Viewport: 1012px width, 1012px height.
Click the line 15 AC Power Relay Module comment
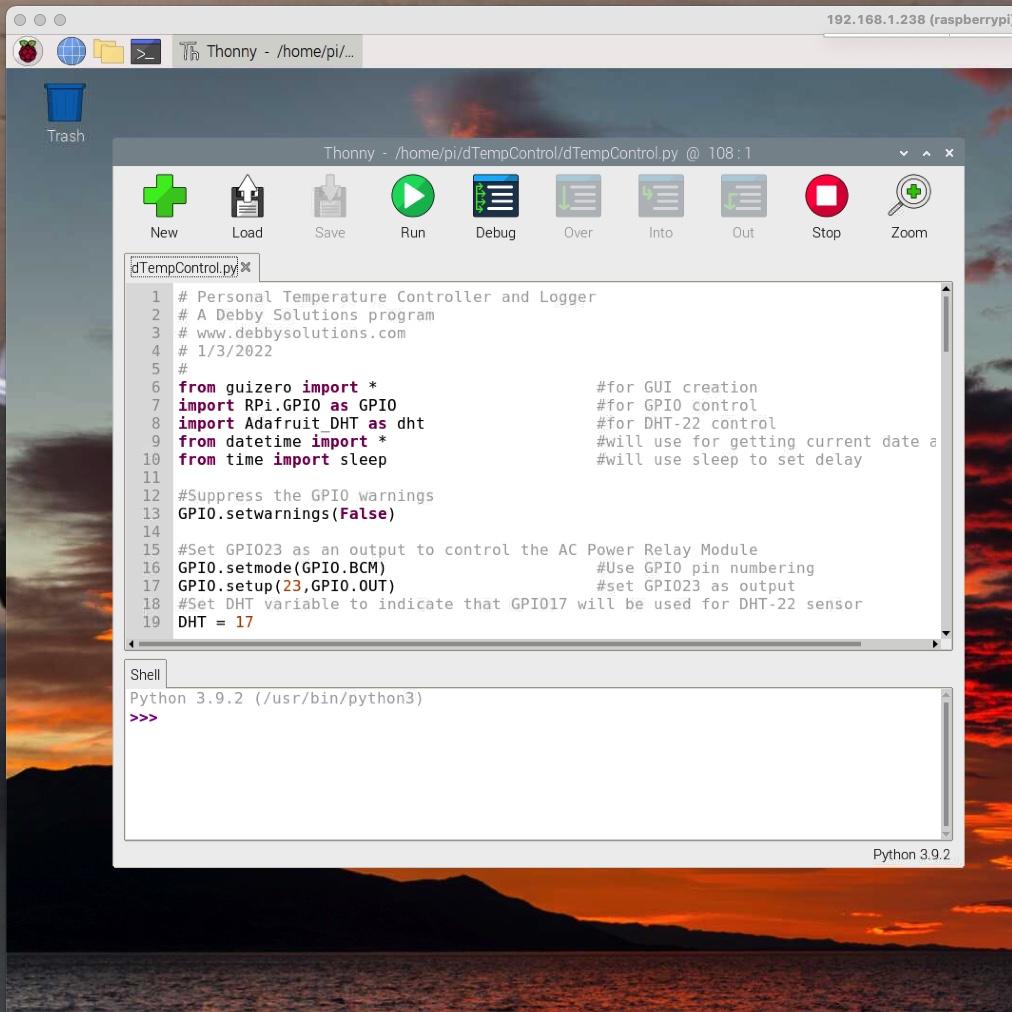tap(468, 550)
